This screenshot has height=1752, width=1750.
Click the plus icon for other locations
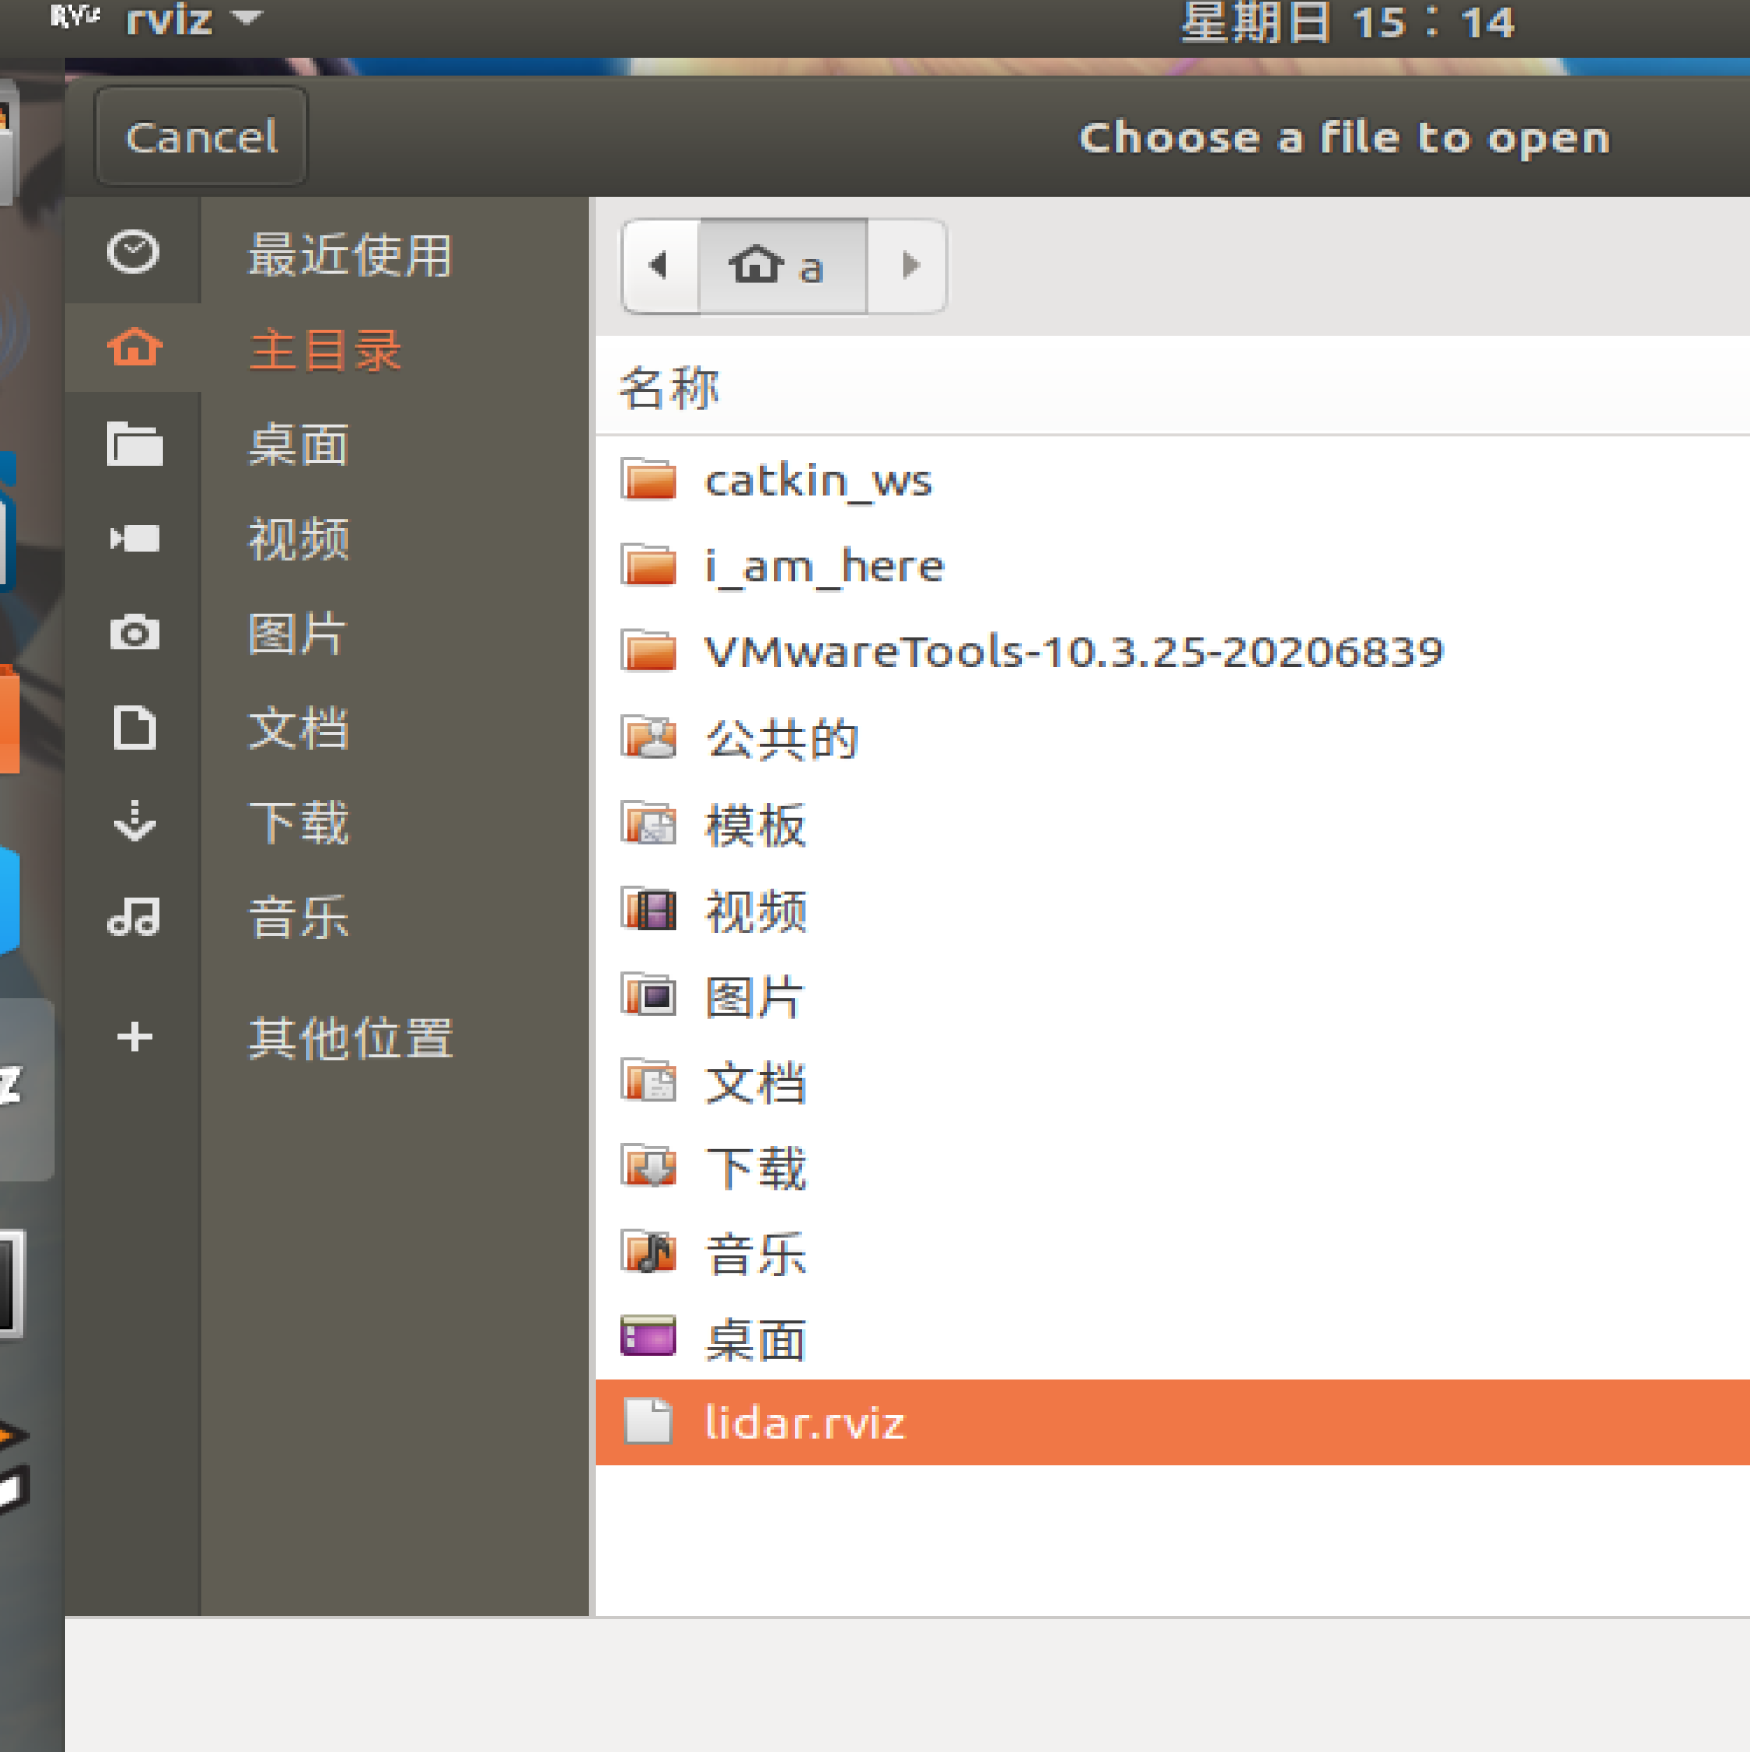pyautogui.click(x=134, y=1037)
